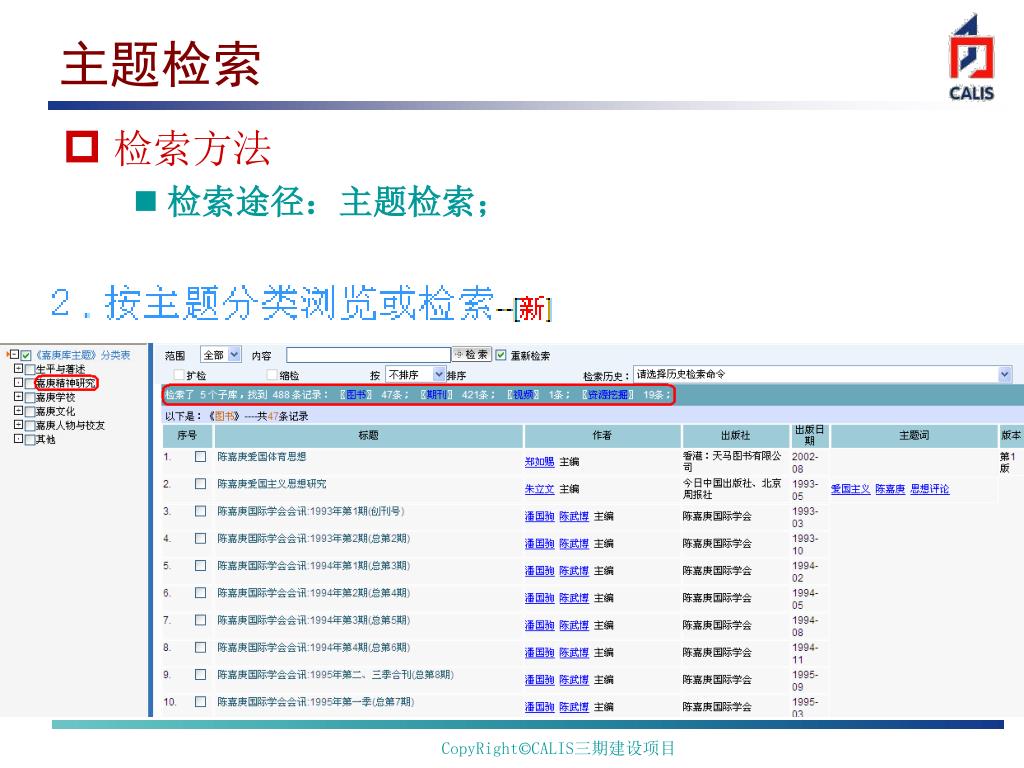Open title 陈嘉庚国际学会会讯:1995年第二、三季合刊(总第8期)

[335, 675]
